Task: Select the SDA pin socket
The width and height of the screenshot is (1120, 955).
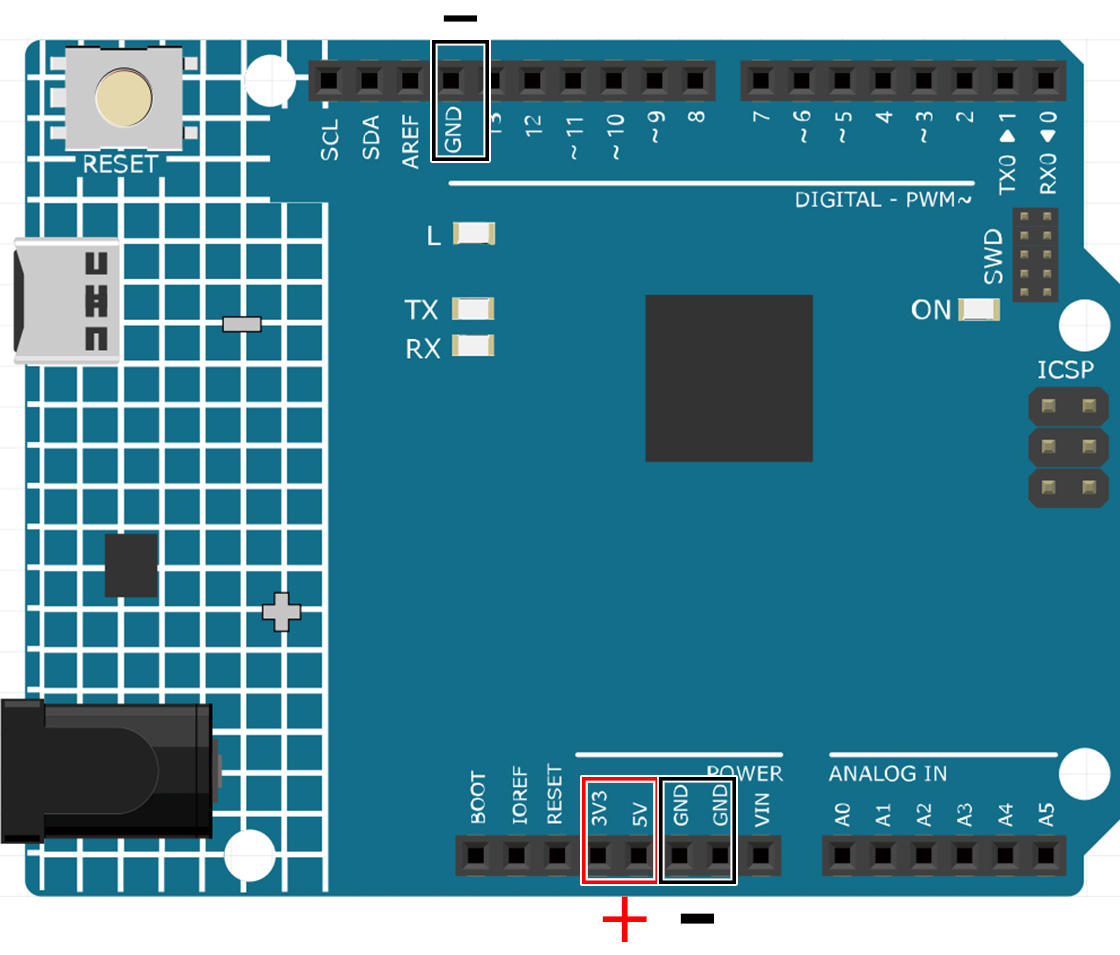Action: (369, 80)
